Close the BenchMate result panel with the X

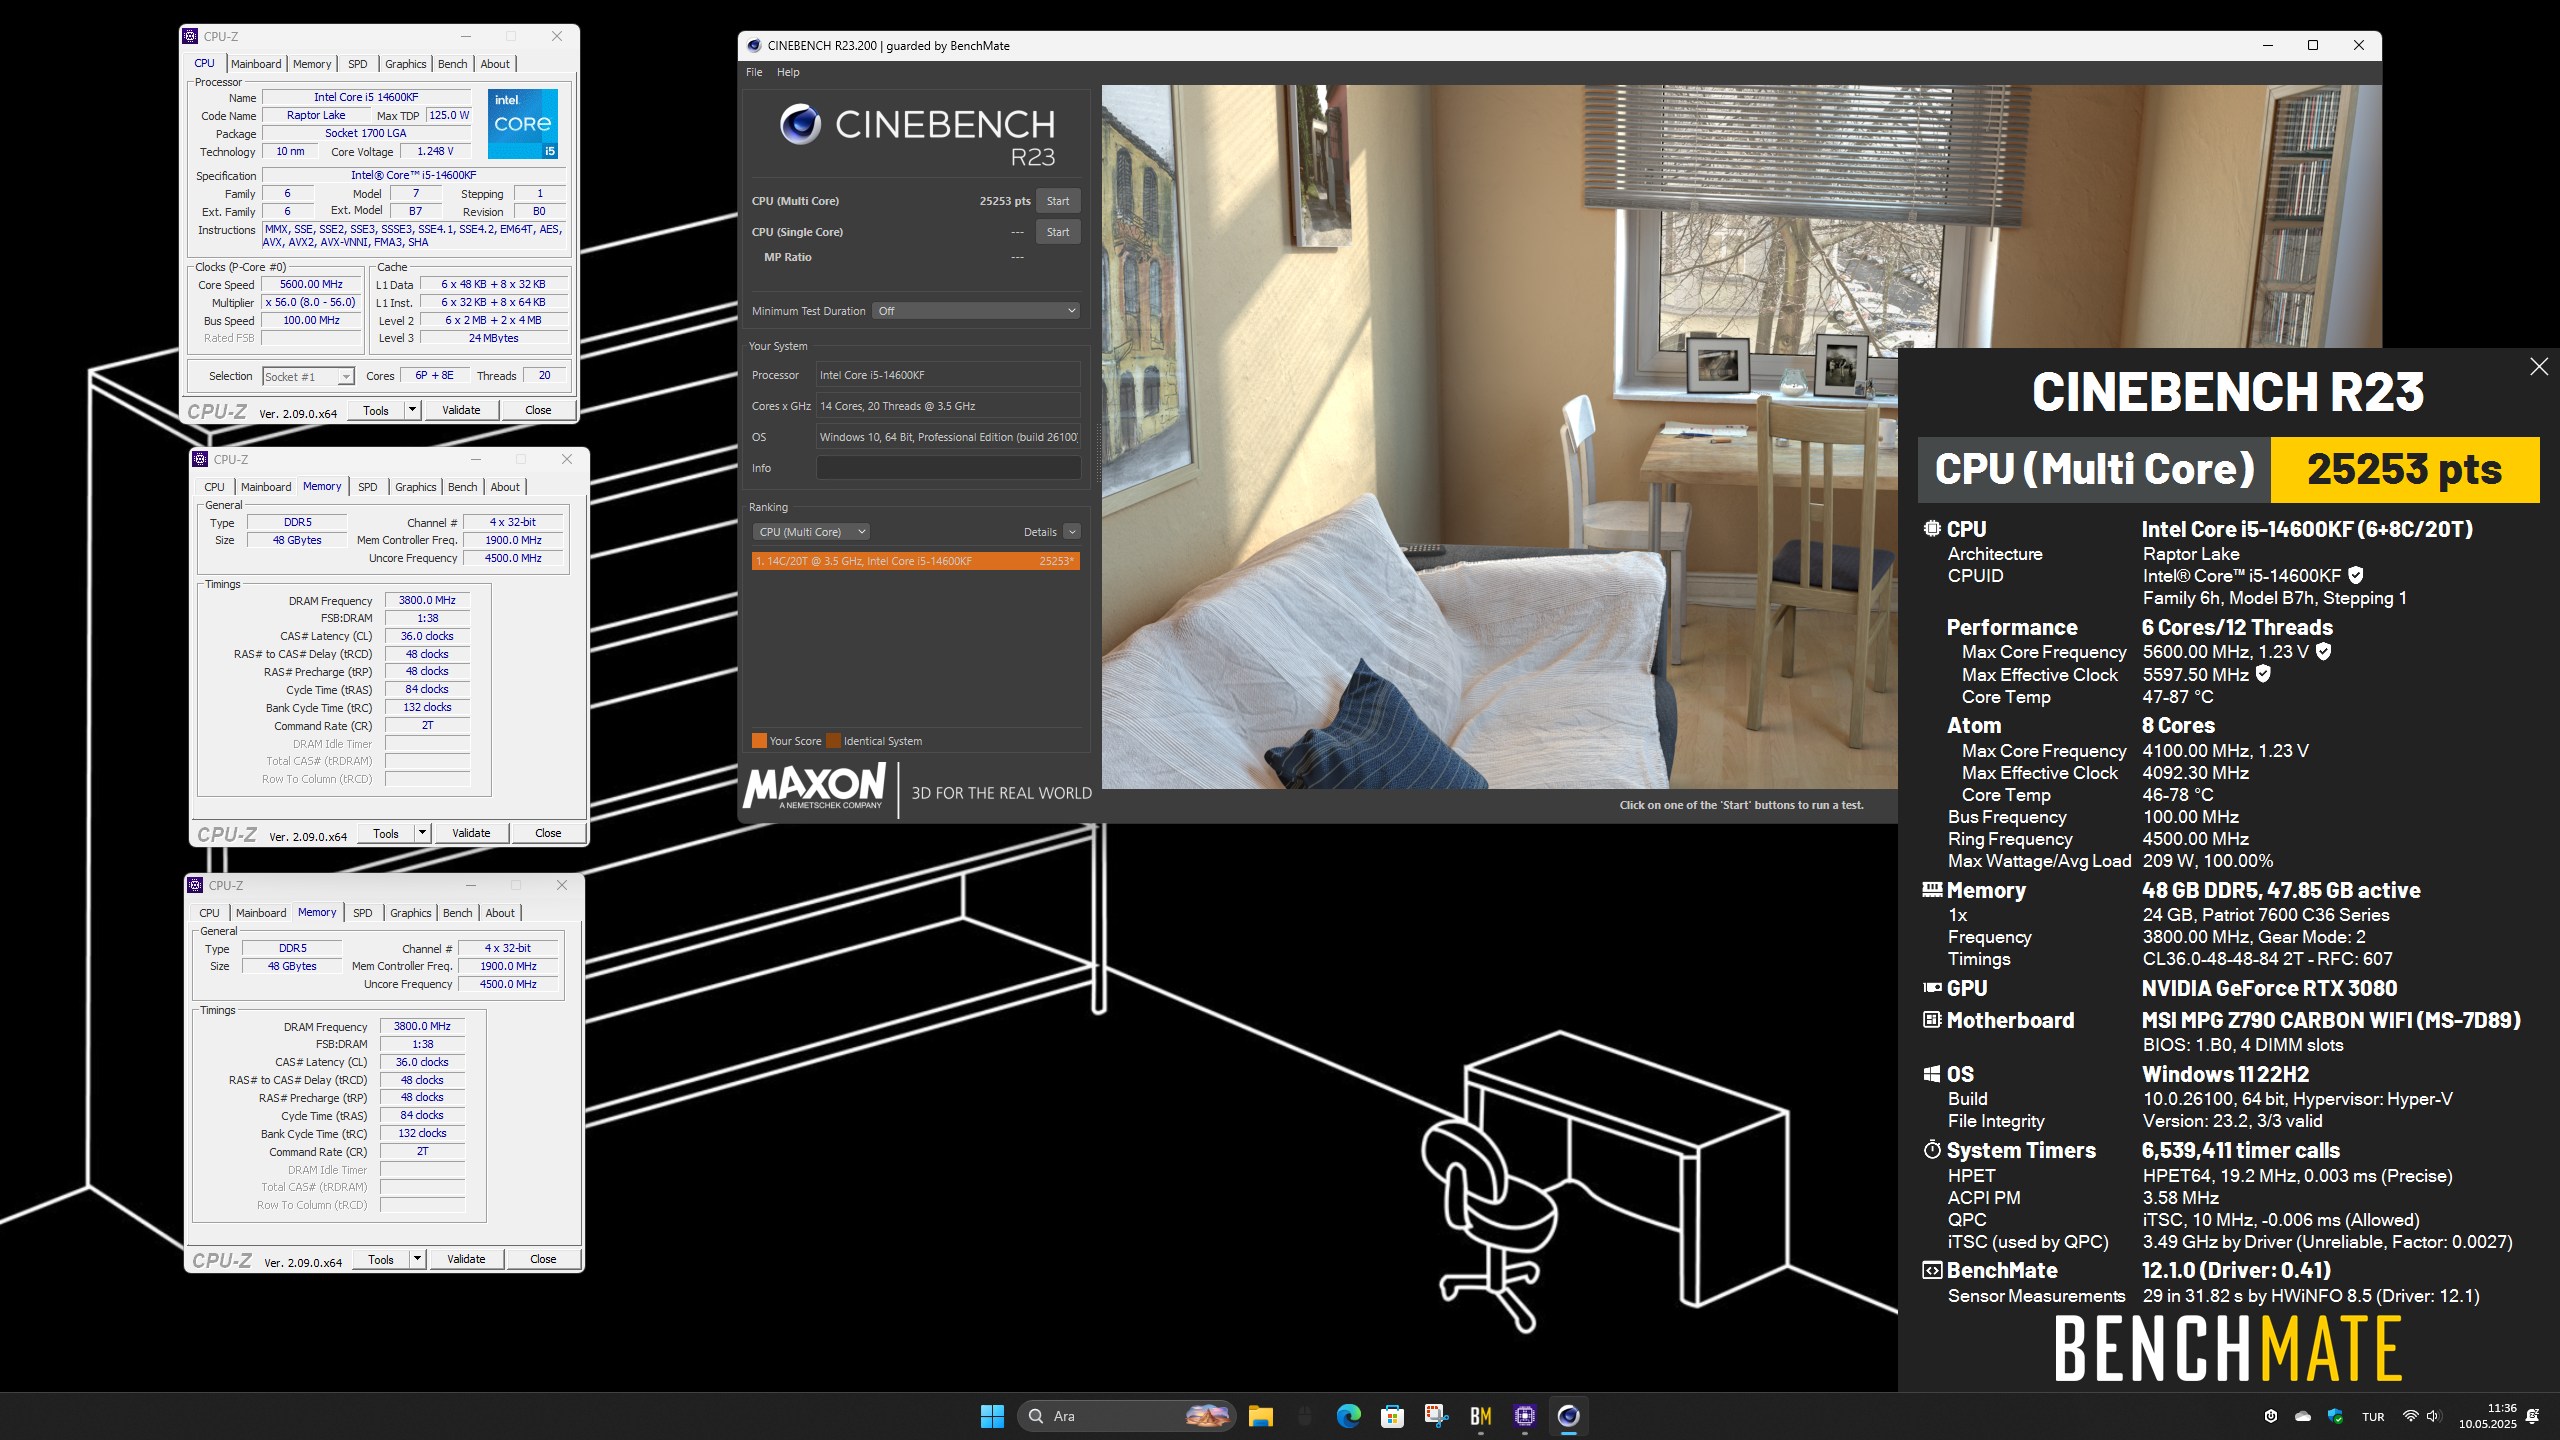coord(2539,367)
